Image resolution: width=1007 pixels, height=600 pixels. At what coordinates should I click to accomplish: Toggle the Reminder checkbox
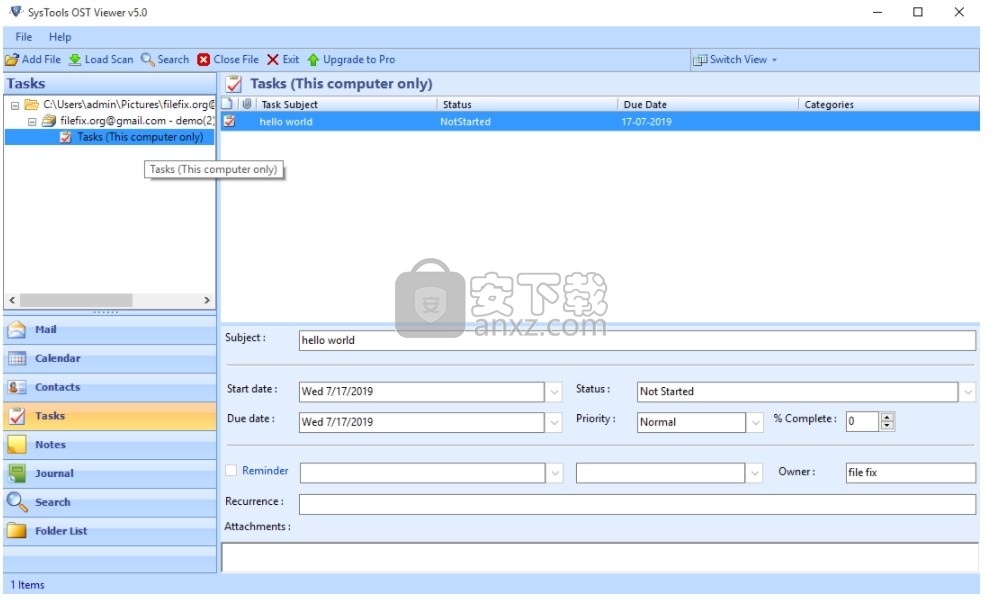coord(231,471)
